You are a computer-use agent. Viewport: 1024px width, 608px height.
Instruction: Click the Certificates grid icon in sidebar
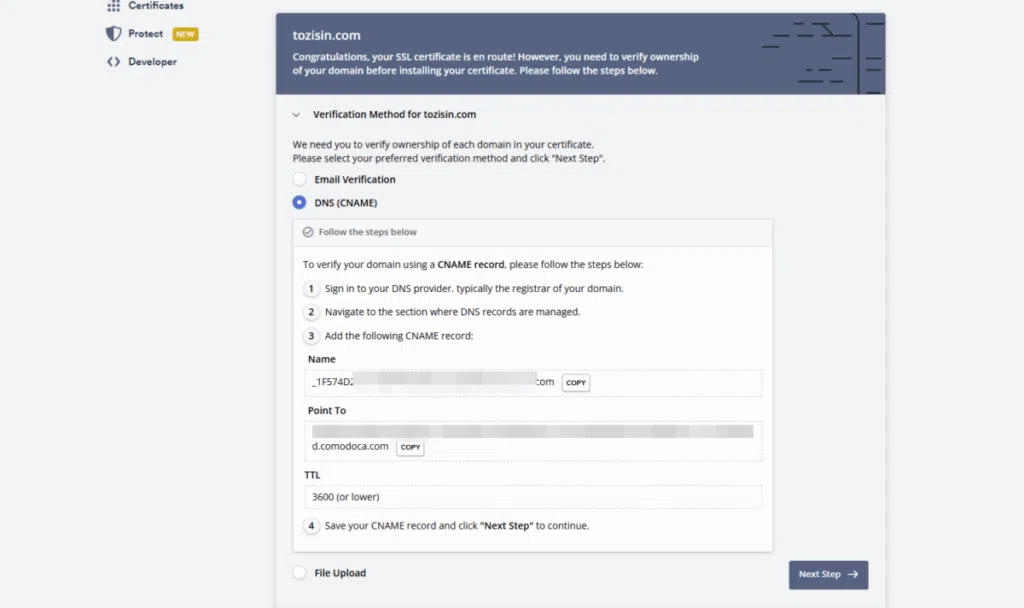click(x=113, y=6)
